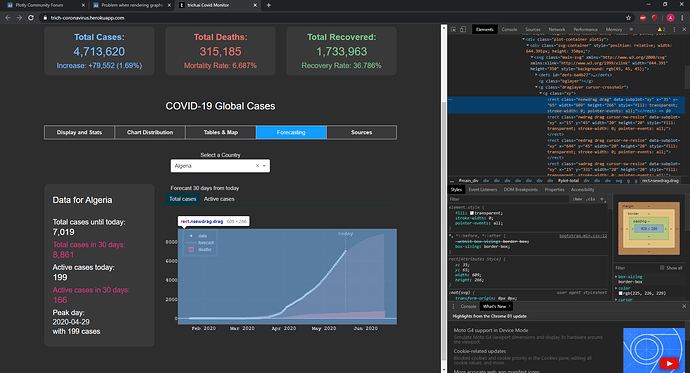The height and width of the screenshot is (373, 690).
Task: Close the Plotly Community Forum tab
Action: pos(83,5)
